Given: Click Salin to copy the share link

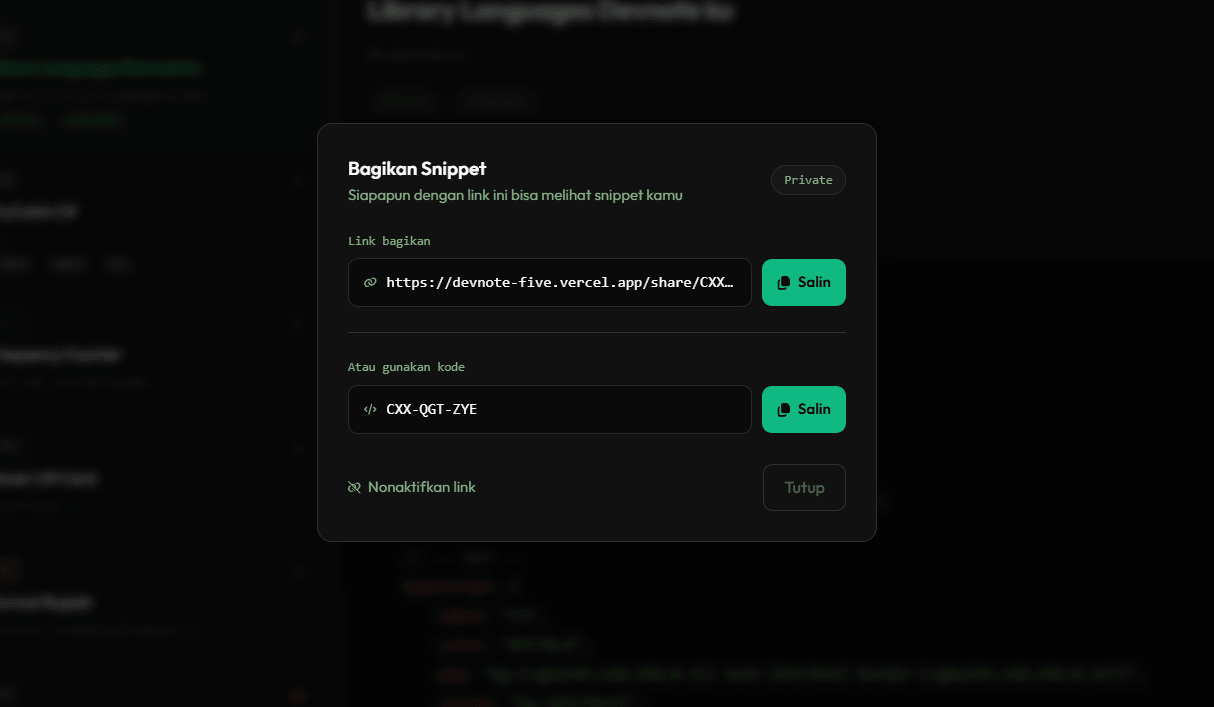Looking at the screenshot, I should (x=804, y=282).
